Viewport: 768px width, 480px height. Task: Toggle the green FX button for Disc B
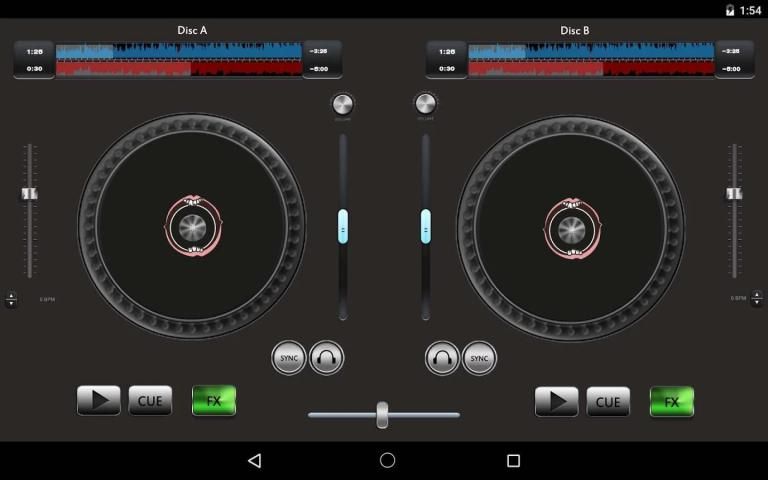[671, 402]
